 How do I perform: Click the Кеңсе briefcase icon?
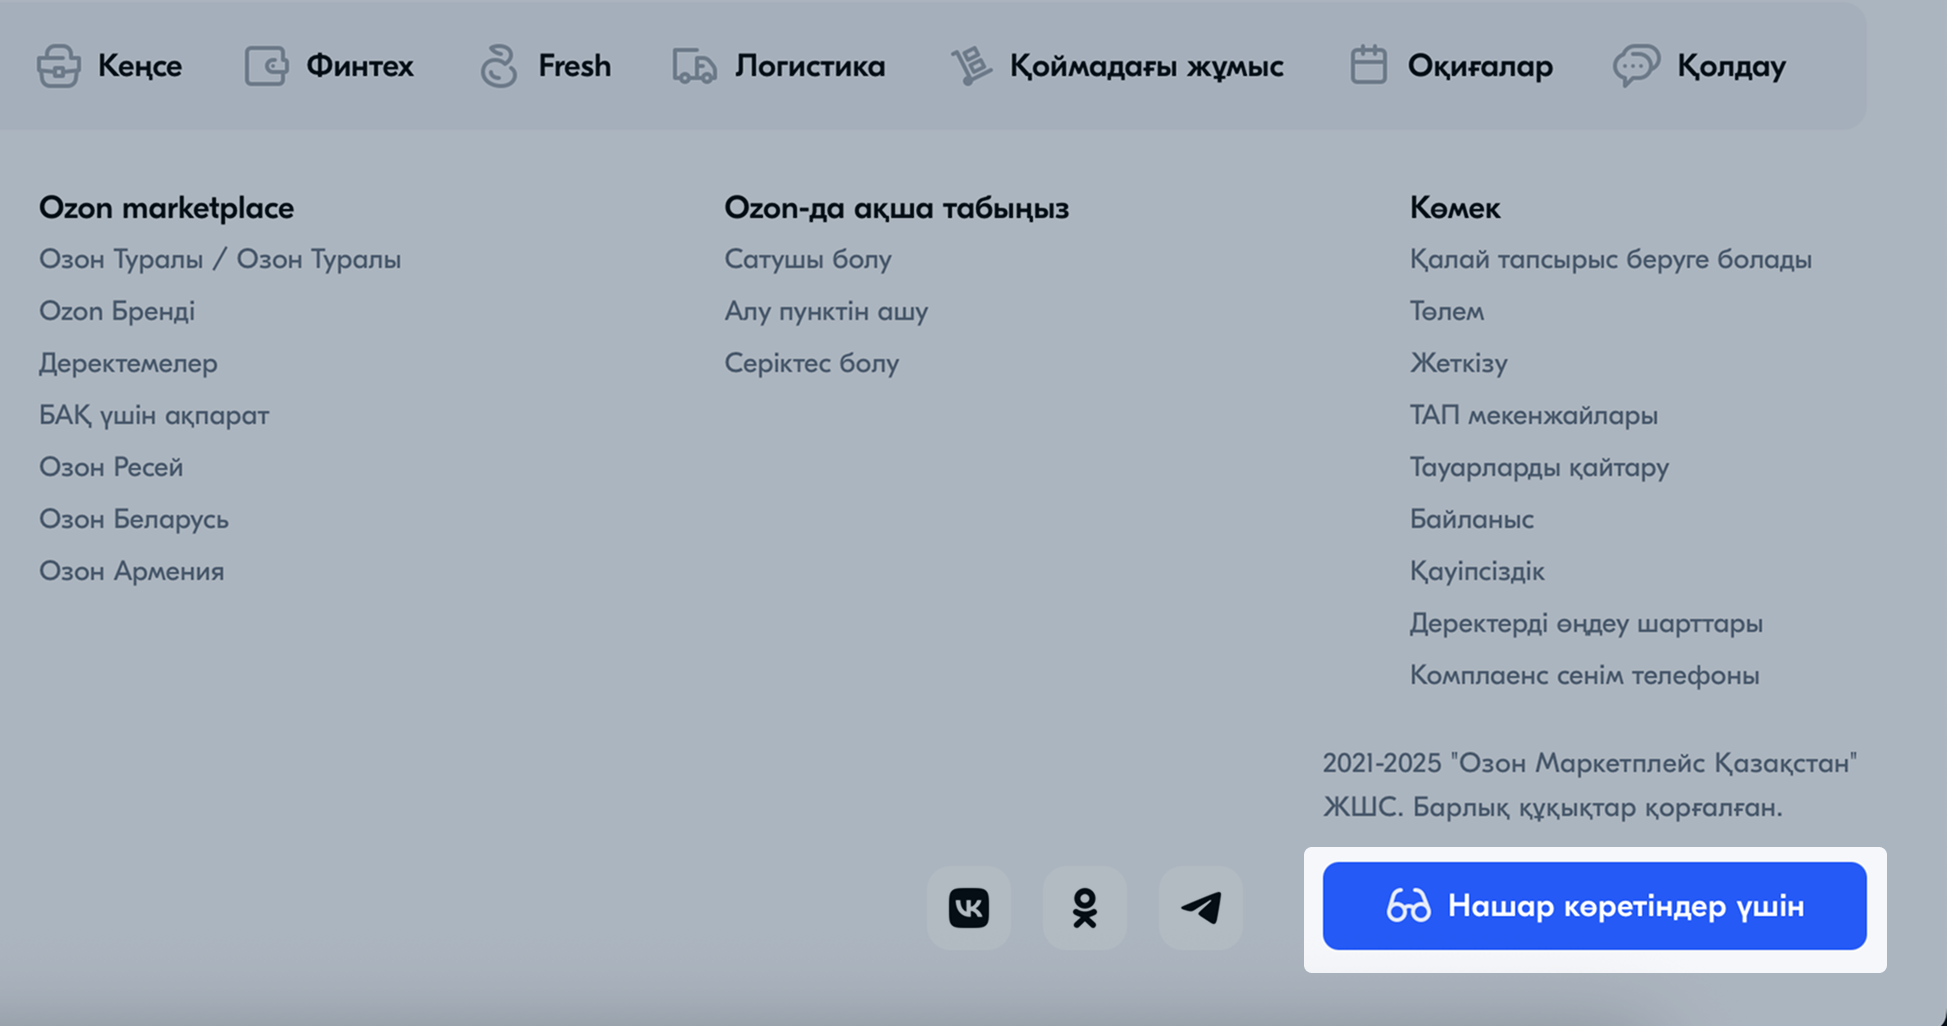(59, 66)
